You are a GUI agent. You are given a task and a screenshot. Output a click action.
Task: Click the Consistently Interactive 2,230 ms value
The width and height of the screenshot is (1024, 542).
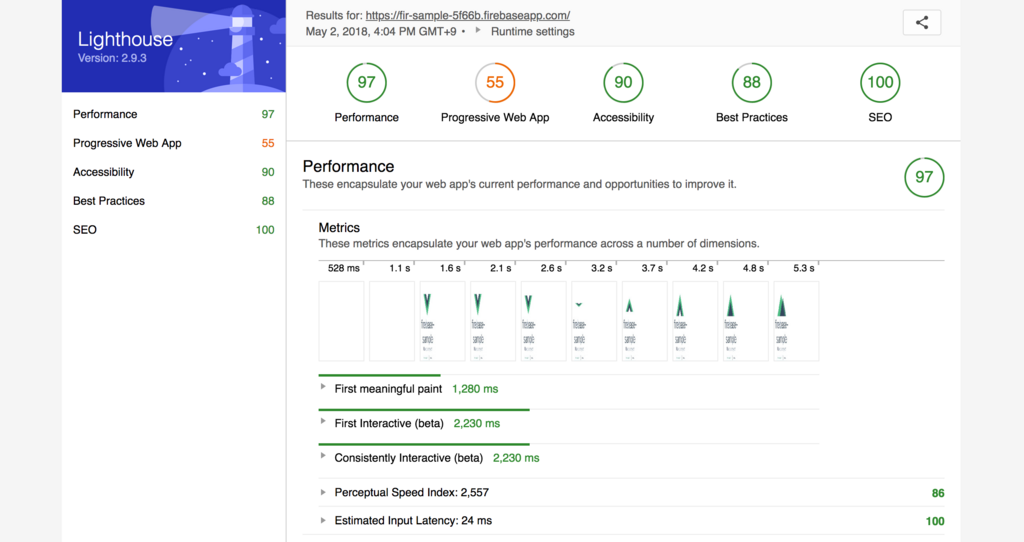pos(516,458)
